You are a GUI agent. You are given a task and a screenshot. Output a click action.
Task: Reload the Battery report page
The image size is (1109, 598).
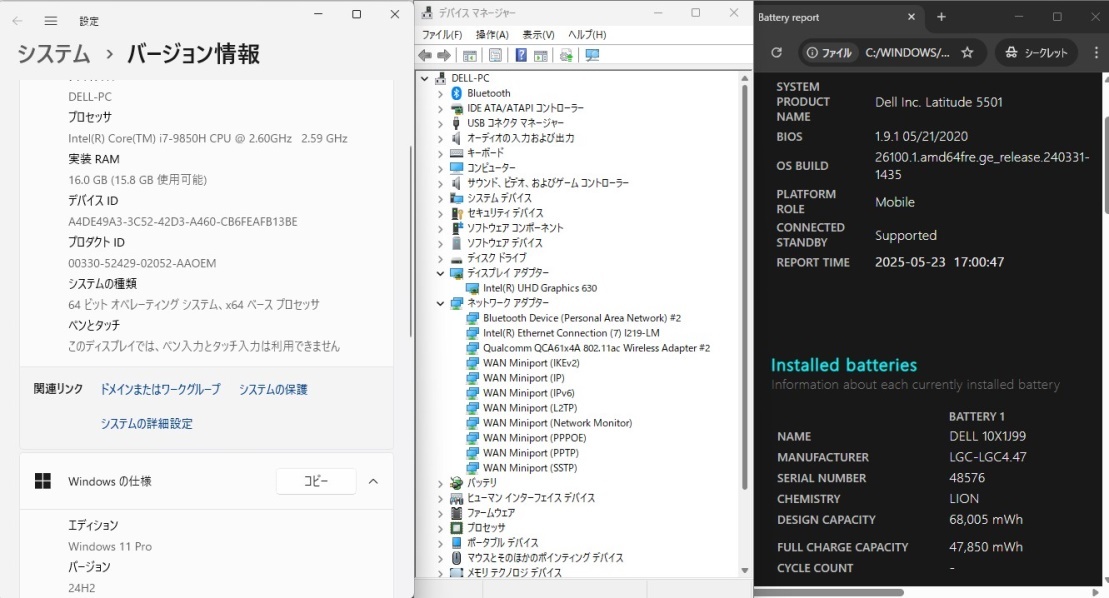point(776,53)
